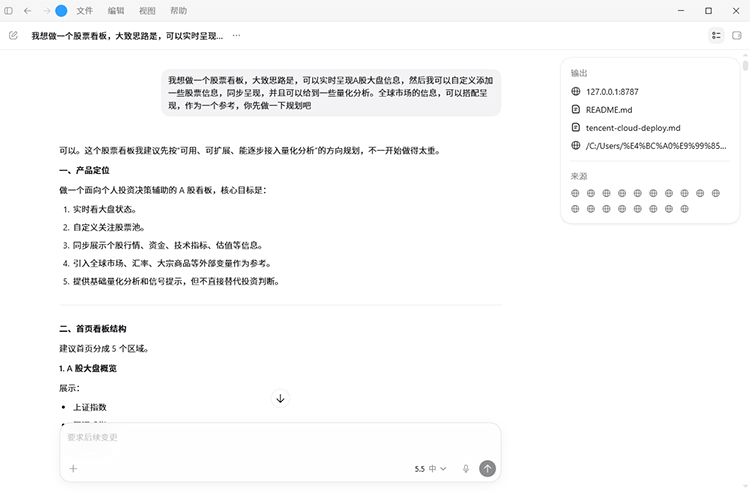Click the new chat edit icon
This screenshot has height=492, width=750.
pos(13,35)
